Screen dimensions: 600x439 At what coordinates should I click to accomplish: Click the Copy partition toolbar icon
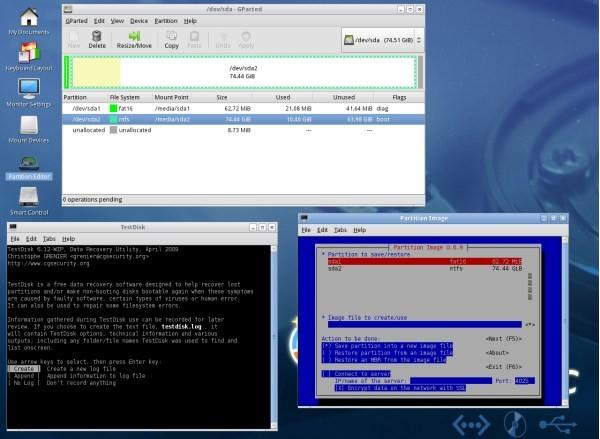coord(171,39)
